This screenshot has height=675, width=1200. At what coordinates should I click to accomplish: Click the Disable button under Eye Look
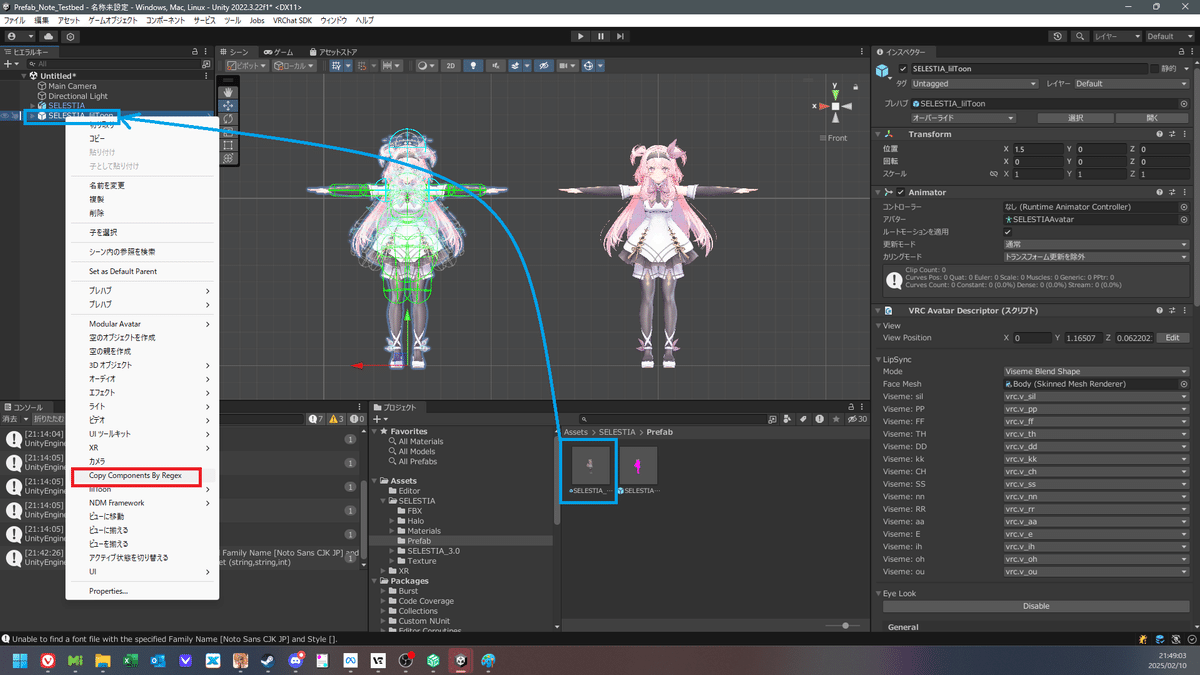click(x=1035, y=606)
